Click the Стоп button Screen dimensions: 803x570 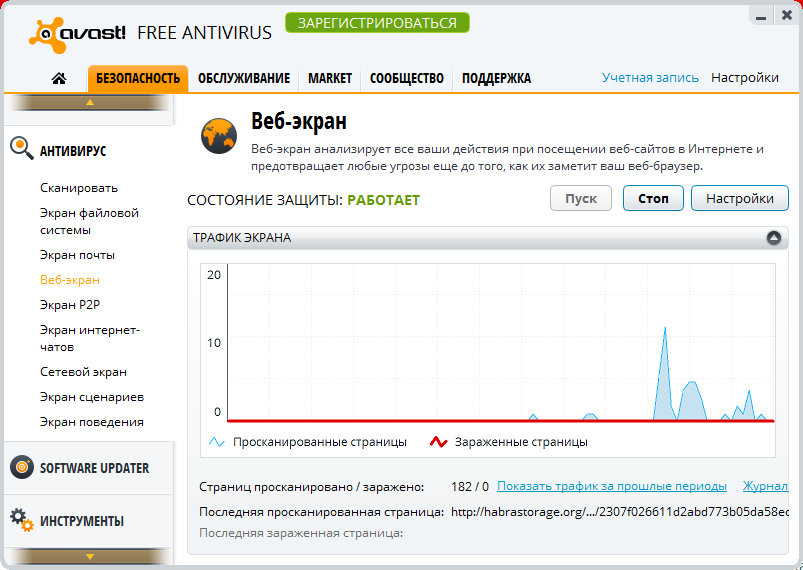click(x=653, y=198)
